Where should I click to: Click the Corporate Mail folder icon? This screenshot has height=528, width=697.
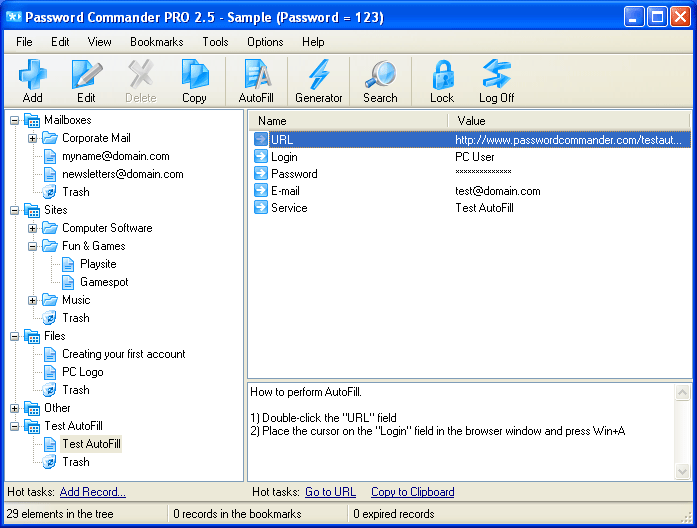pos(50,138)
